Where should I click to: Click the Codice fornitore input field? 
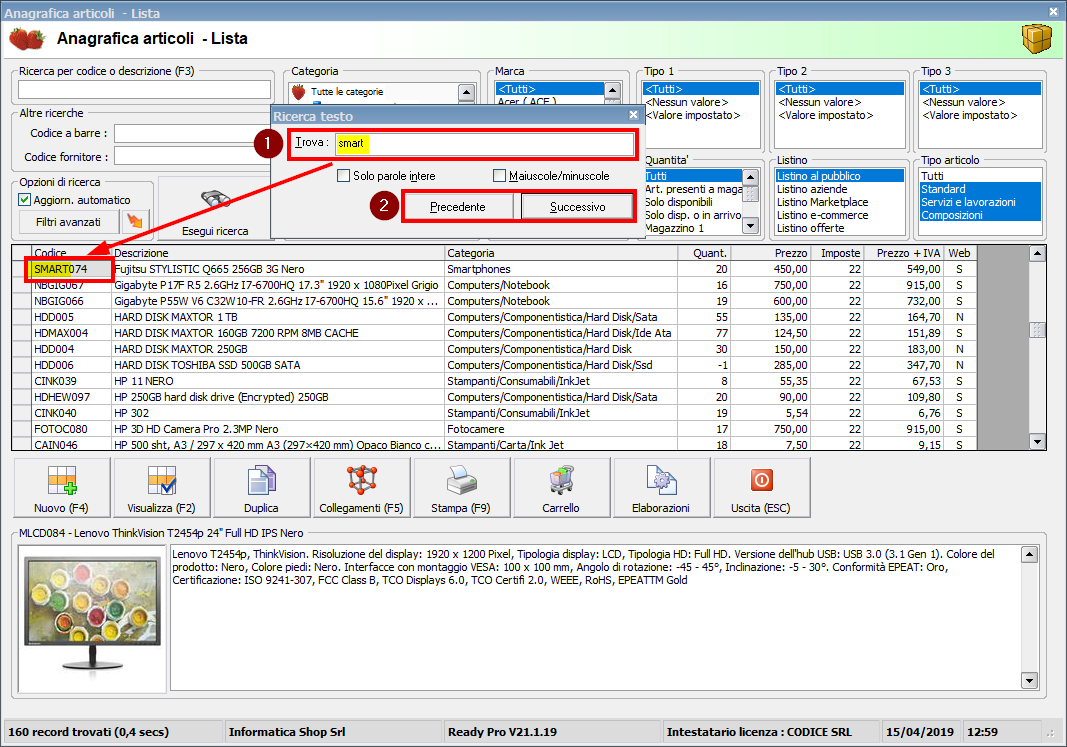pos(191,156)
